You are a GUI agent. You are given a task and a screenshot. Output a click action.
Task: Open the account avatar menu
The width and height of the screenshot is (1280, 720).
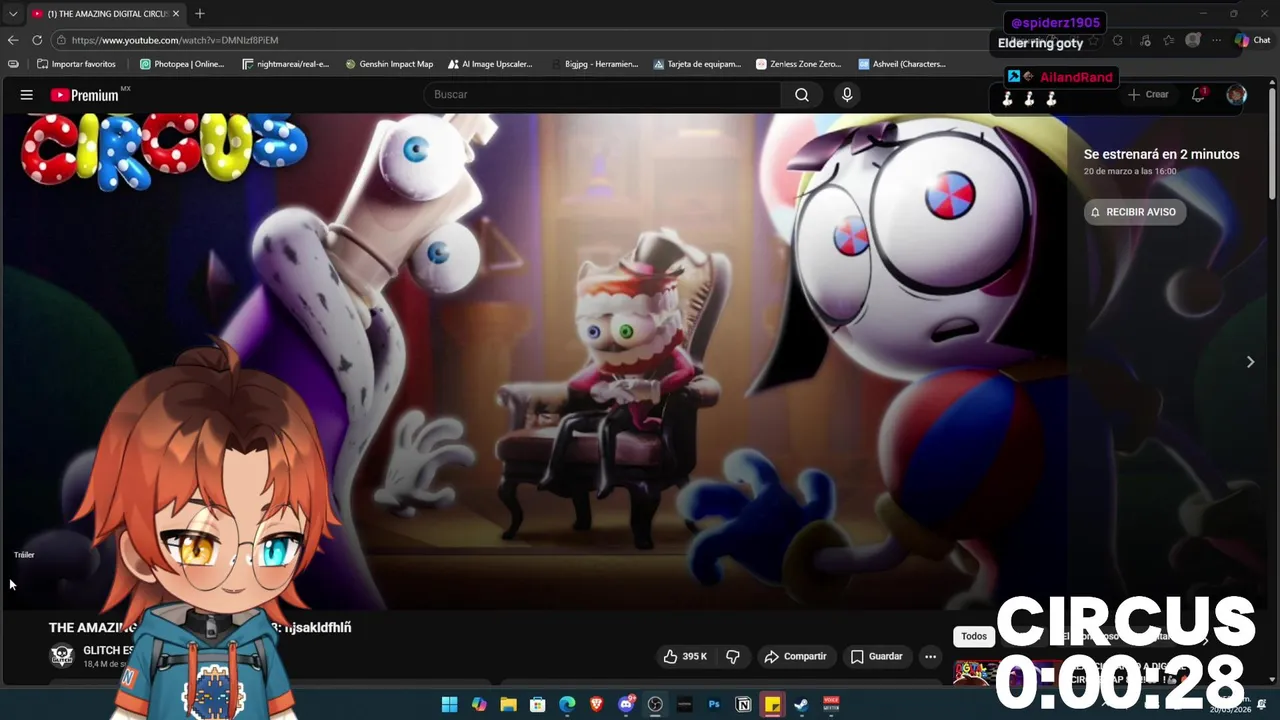click(x=1236, y=95)
